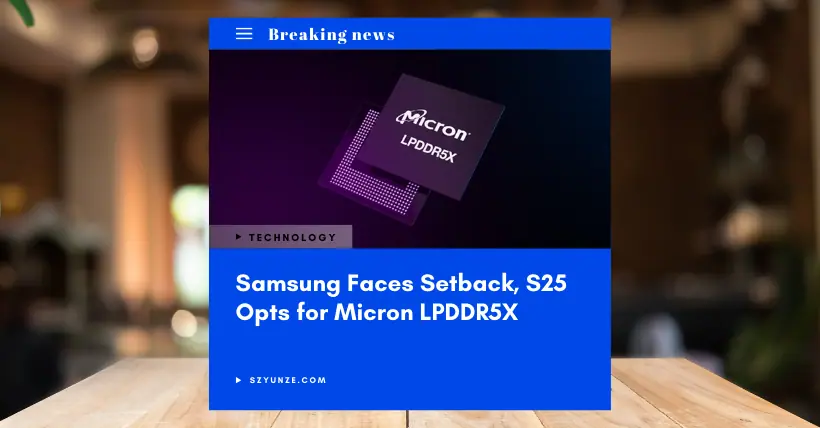Click the Micron logo on the chip

(433, 125)
